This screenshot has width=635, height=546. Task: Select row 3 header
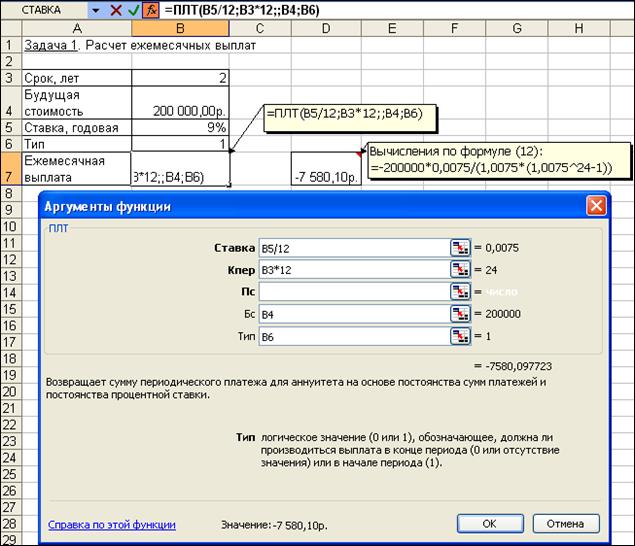pos(8,78)
